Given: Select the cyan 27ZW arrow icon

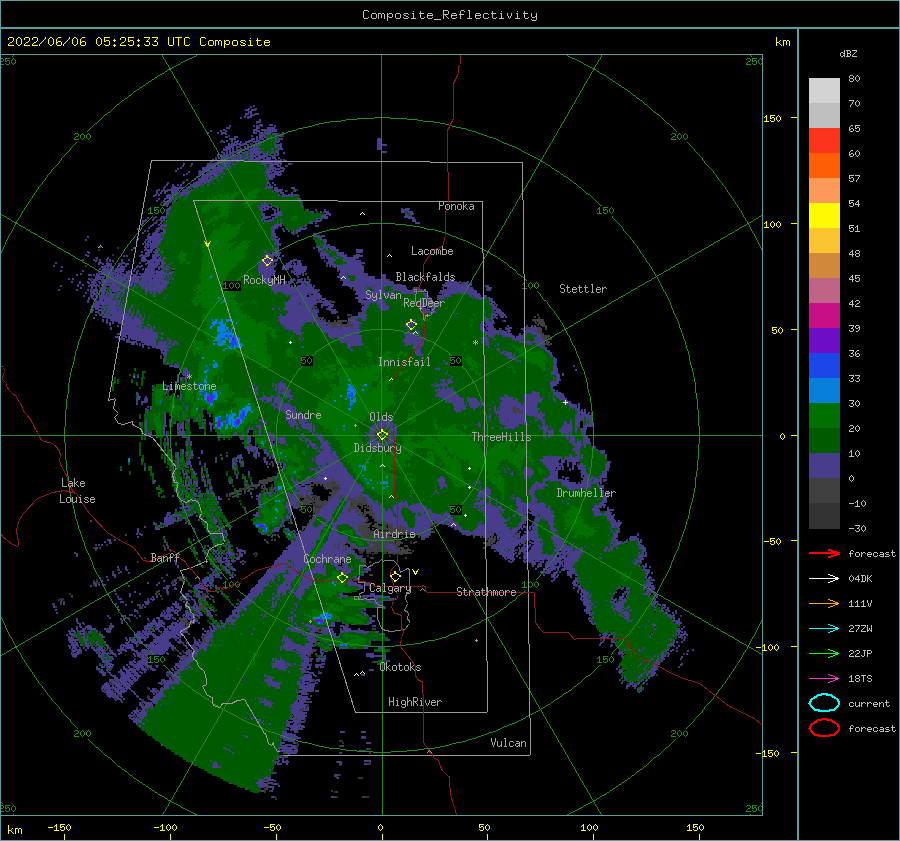Looking at the screenshot, I should (x=824, y=629).
